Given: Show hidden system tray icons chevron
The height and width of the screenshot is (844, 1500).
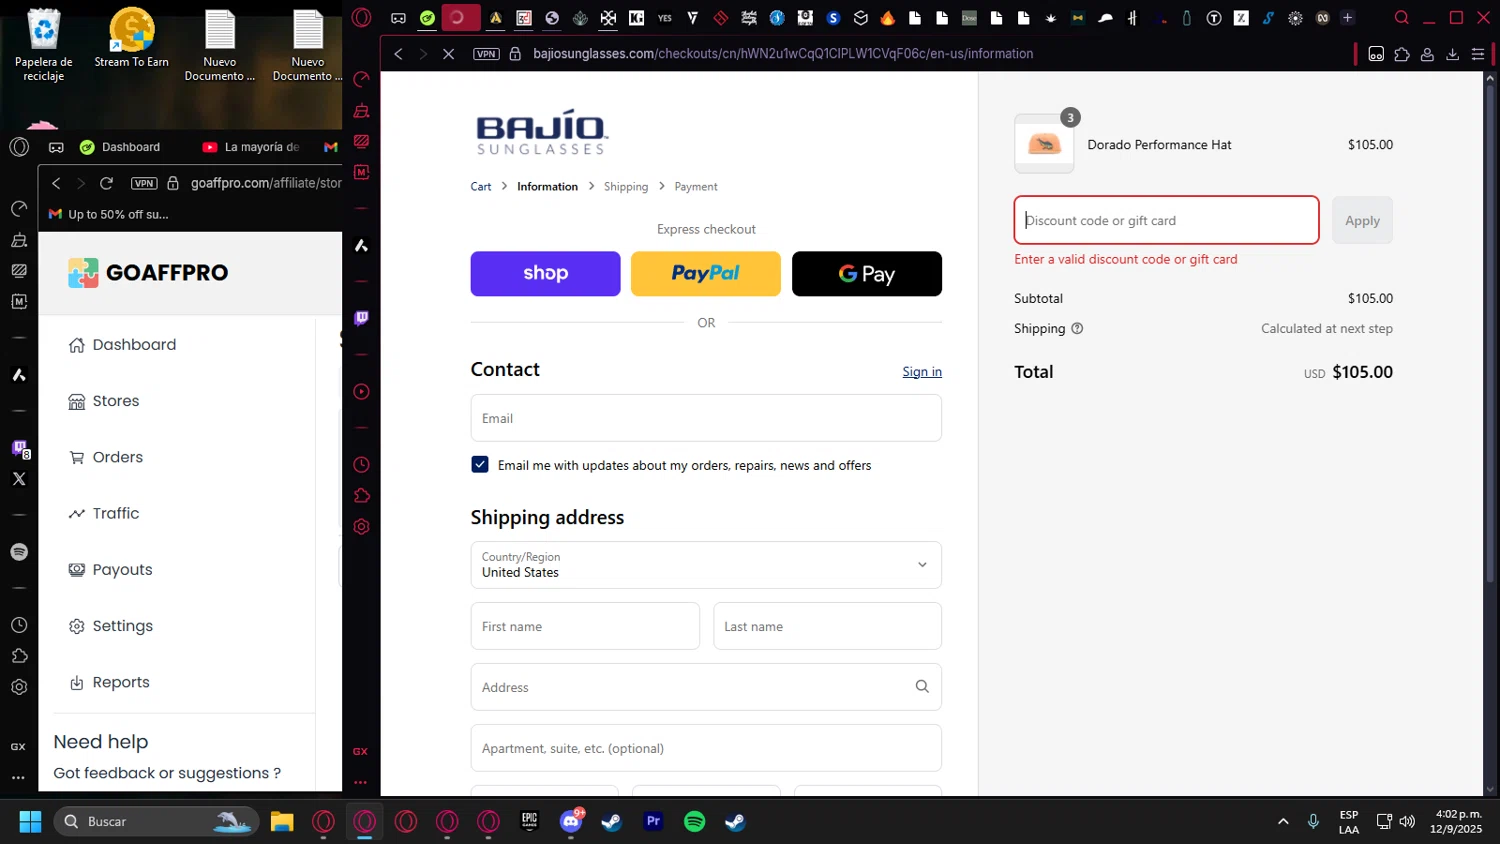Looking at the screenshot, I should tap(1283, 821).
